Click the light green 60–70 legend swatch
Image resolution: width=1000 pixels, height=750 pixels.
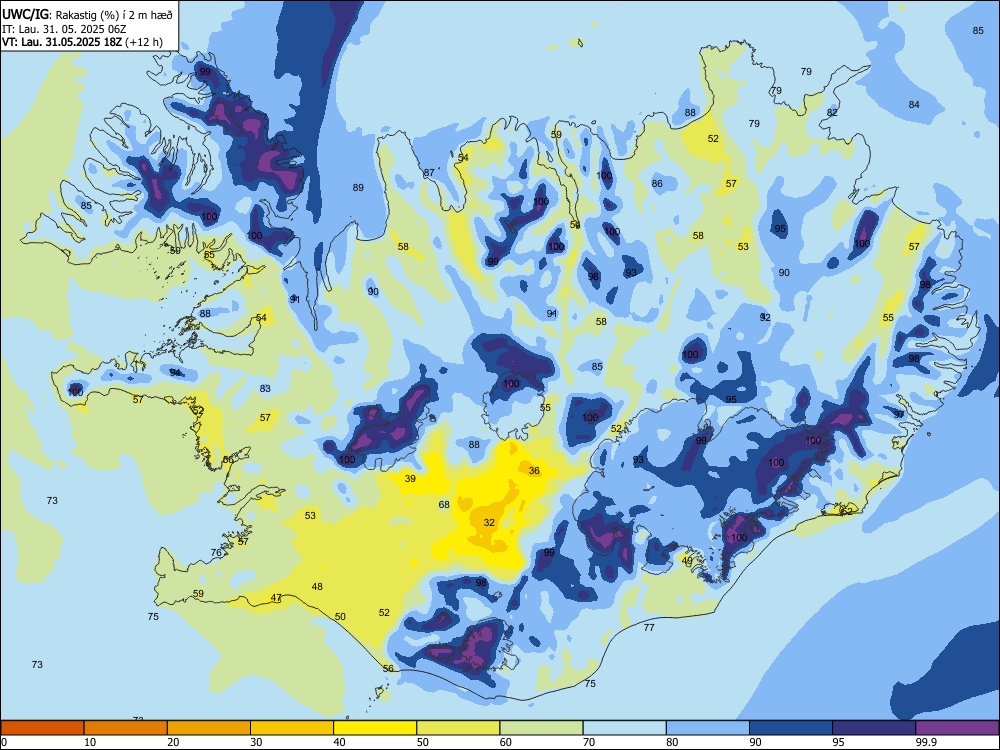541,728
